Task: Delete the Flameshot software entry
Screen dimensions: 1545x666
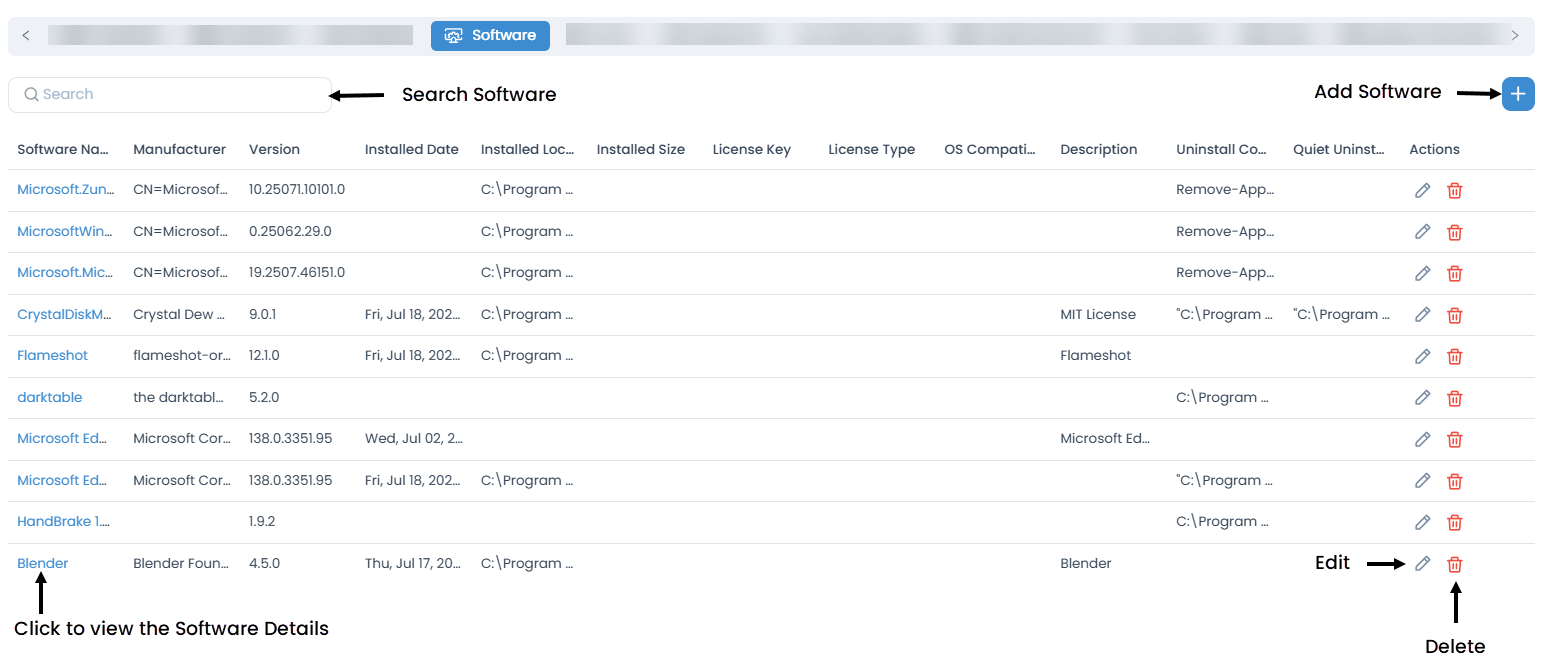Action: point(1455,356)
